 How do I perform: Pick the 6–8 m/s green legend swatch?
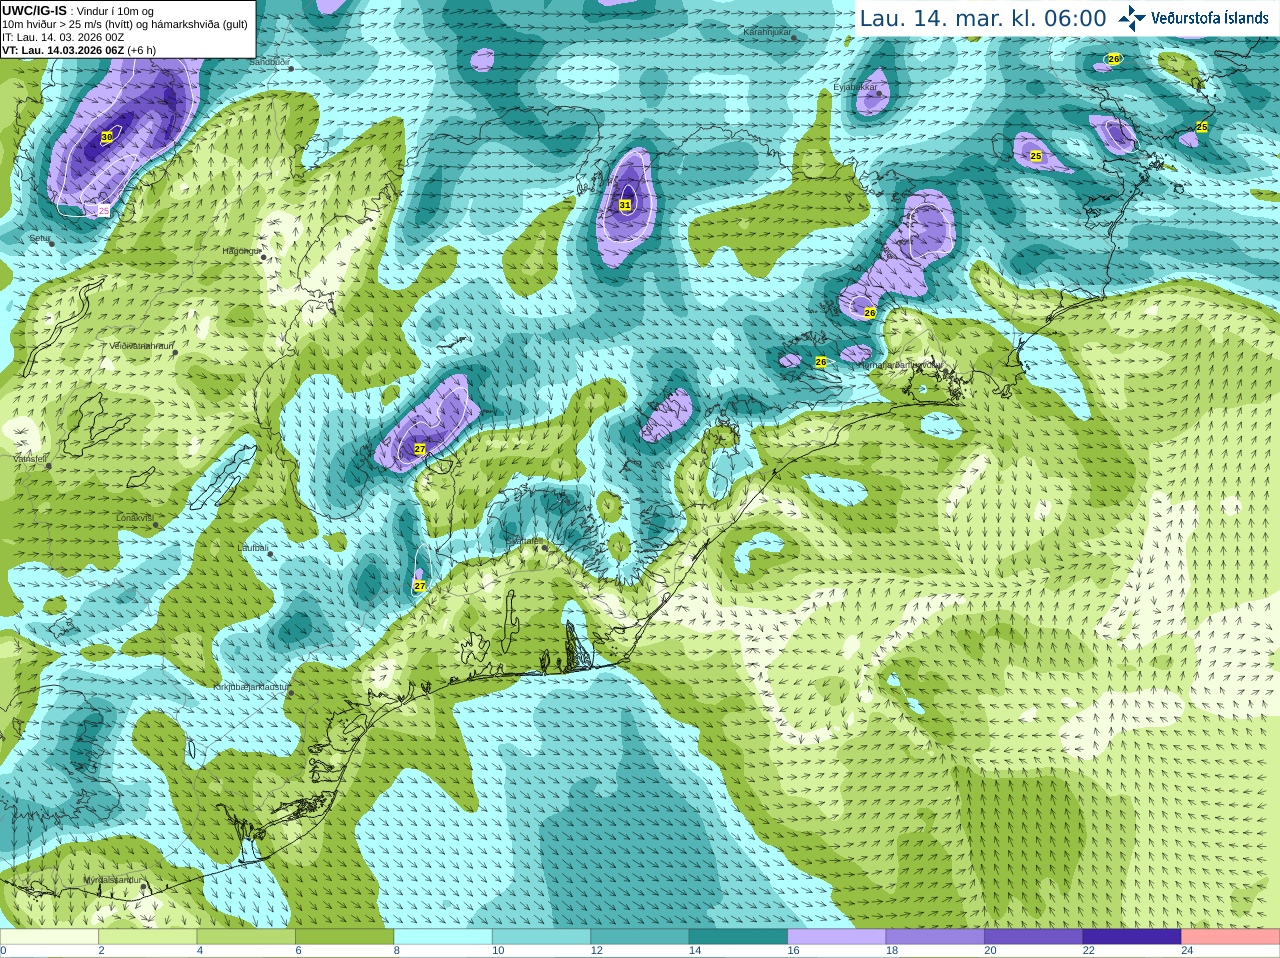(345, 937)
